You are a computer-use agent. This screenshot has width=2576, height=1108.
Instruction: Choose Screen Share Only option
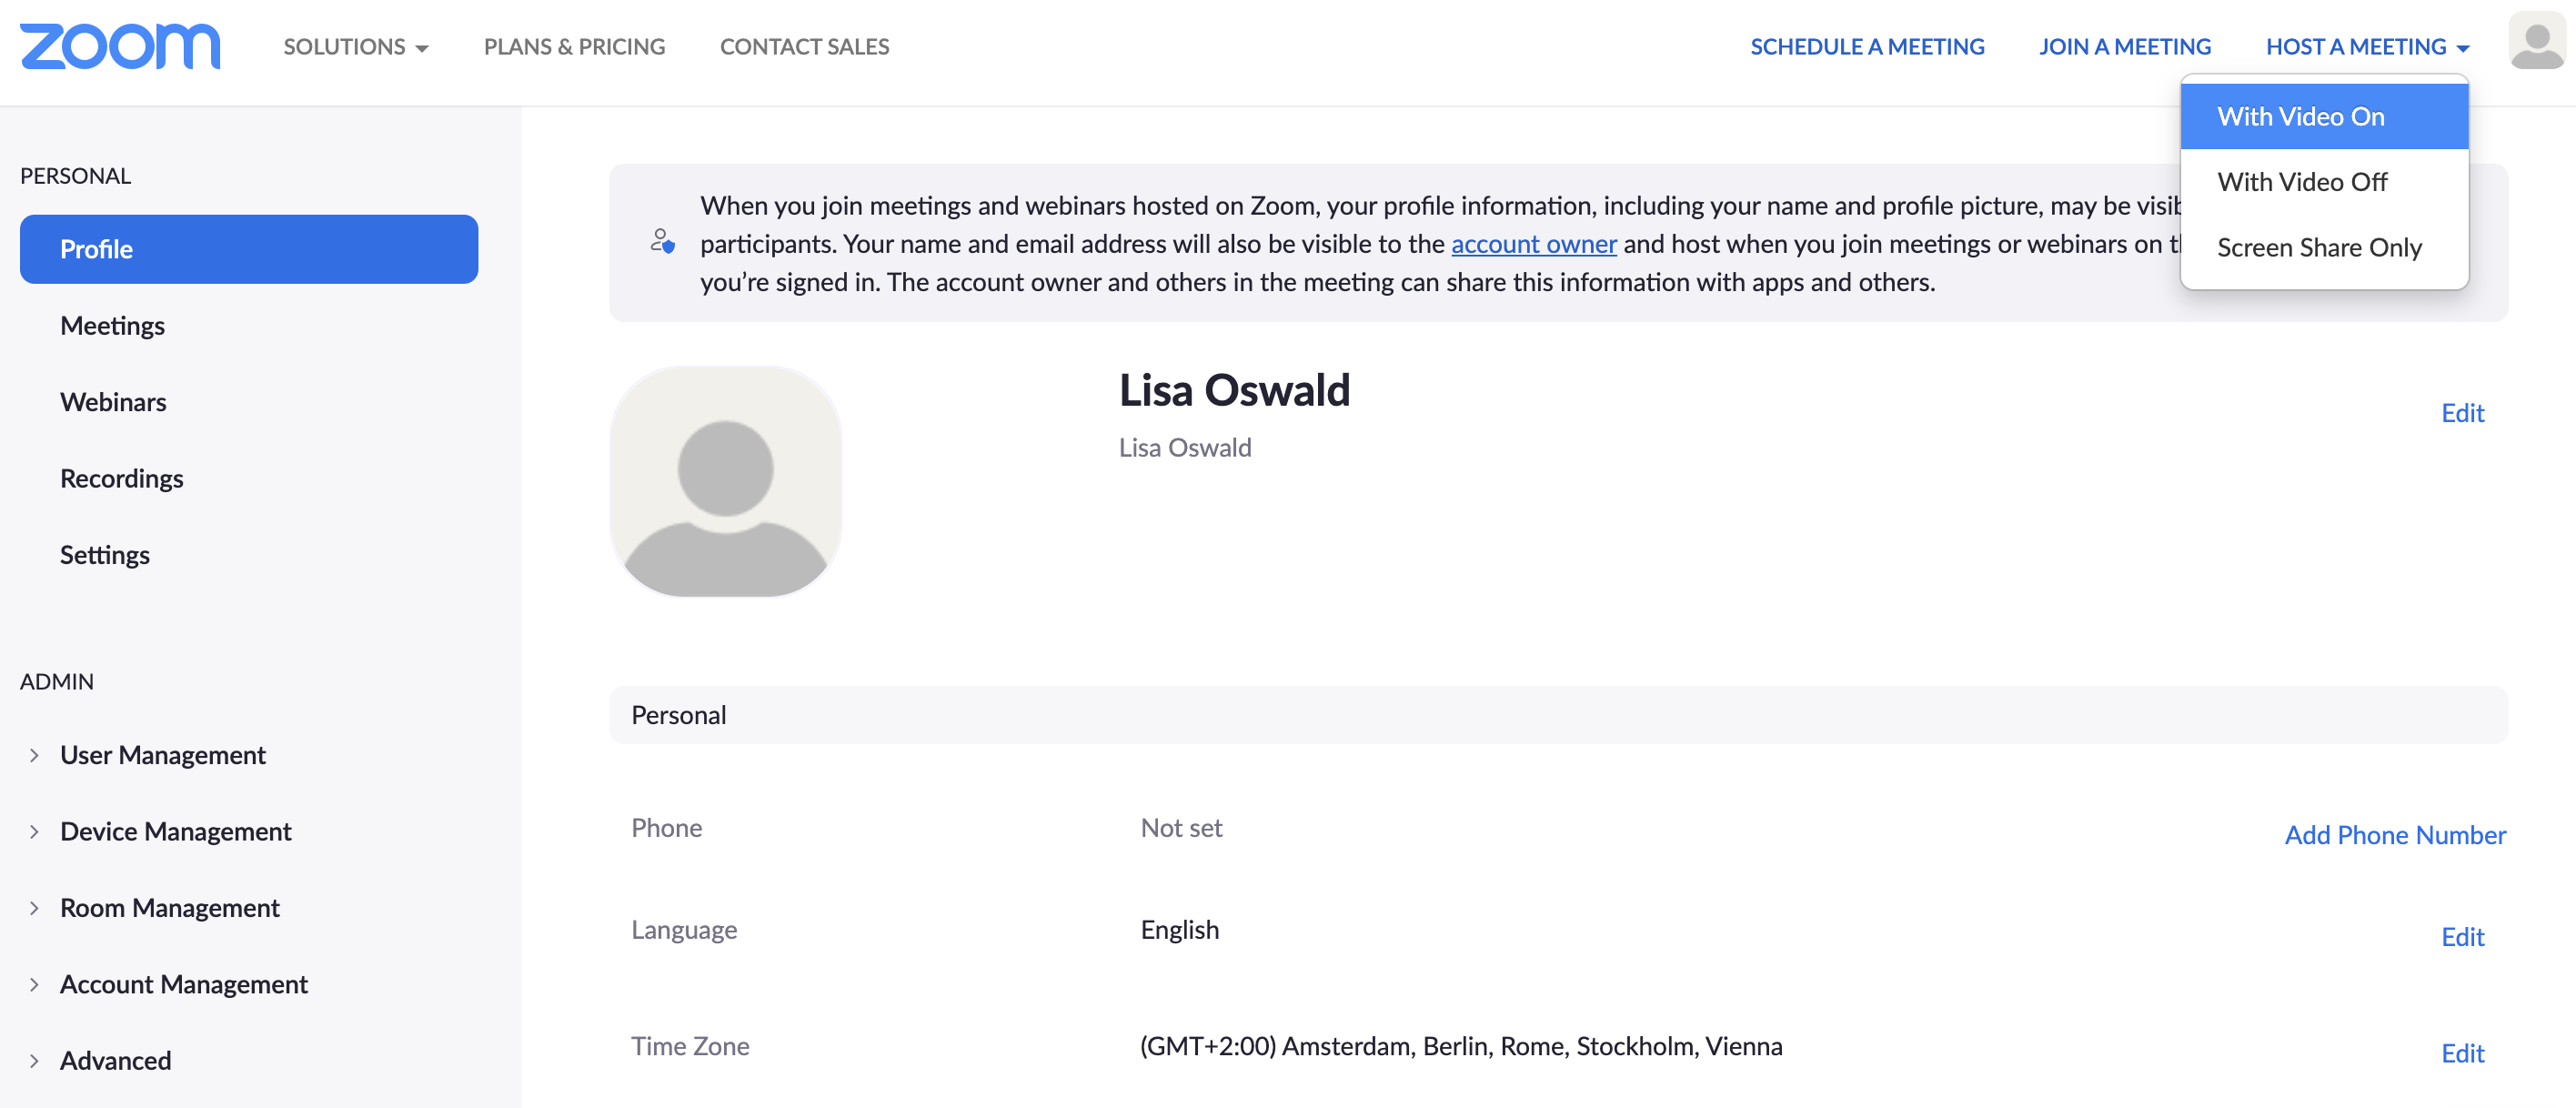tap(2318, 247)
